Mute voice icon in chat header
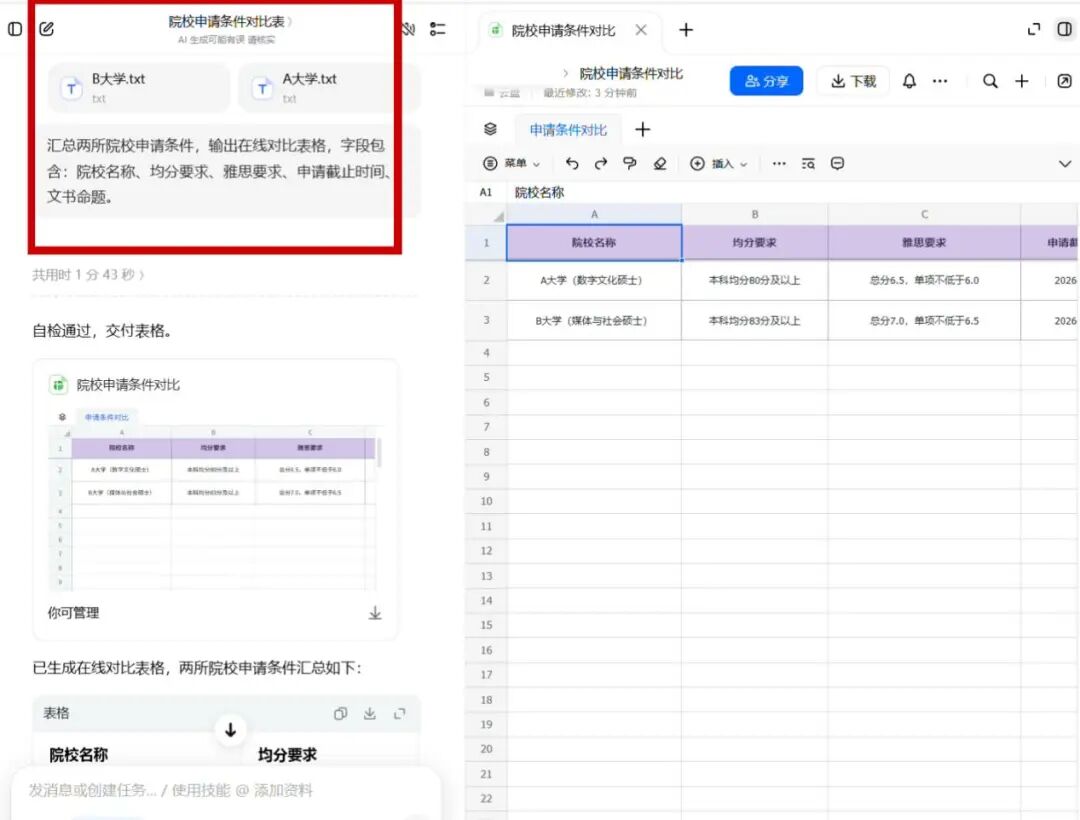Image resolution: width=1080 pixels, height=820 pixels. click(x=409, y=29)
